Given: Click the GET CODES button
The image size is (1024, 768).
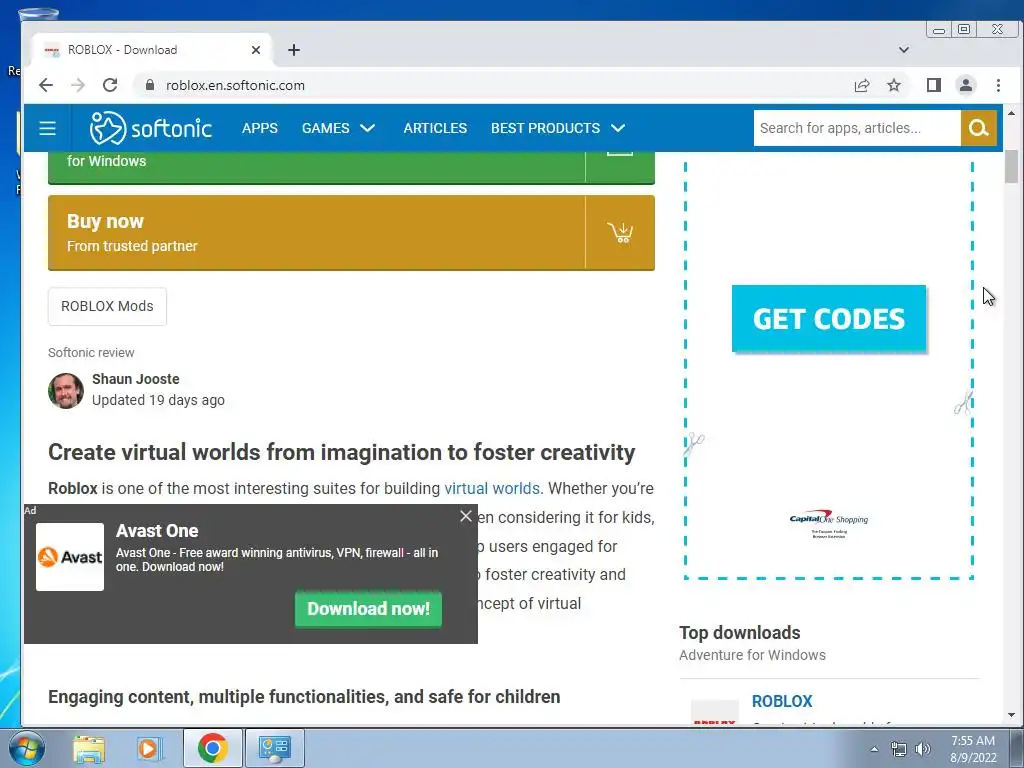Looking at the screenshot, I should point(829,319).
